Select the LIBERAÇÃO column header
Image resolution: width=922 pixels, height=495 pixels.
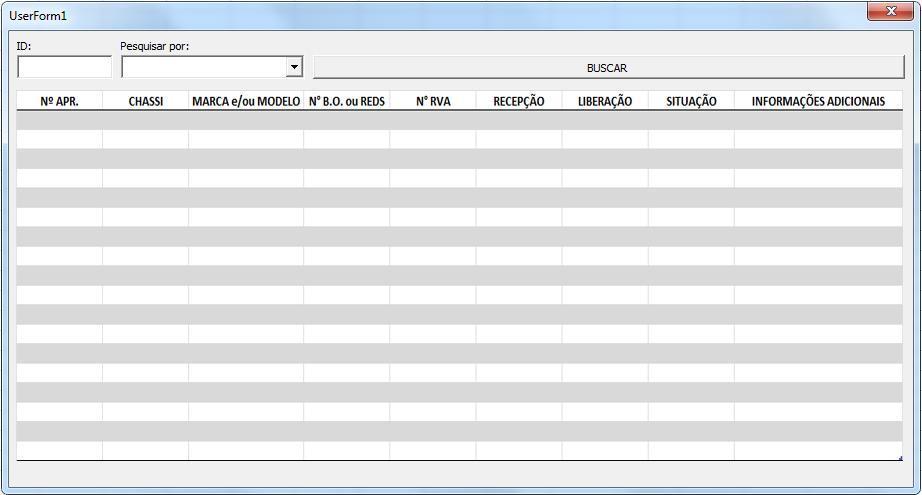pyautogui.click(x=605, y=101)
